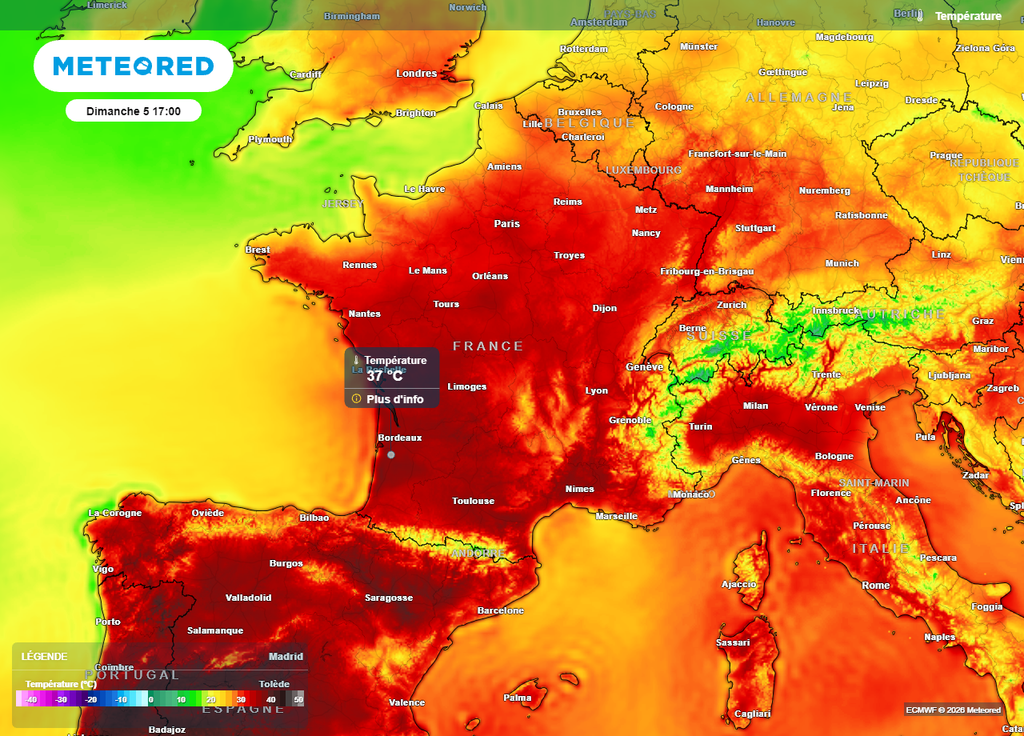The image size is (1024, 736).
Task: Click the Température (°C) legend title
Action: pyautogui.click(x=61, y=684)
